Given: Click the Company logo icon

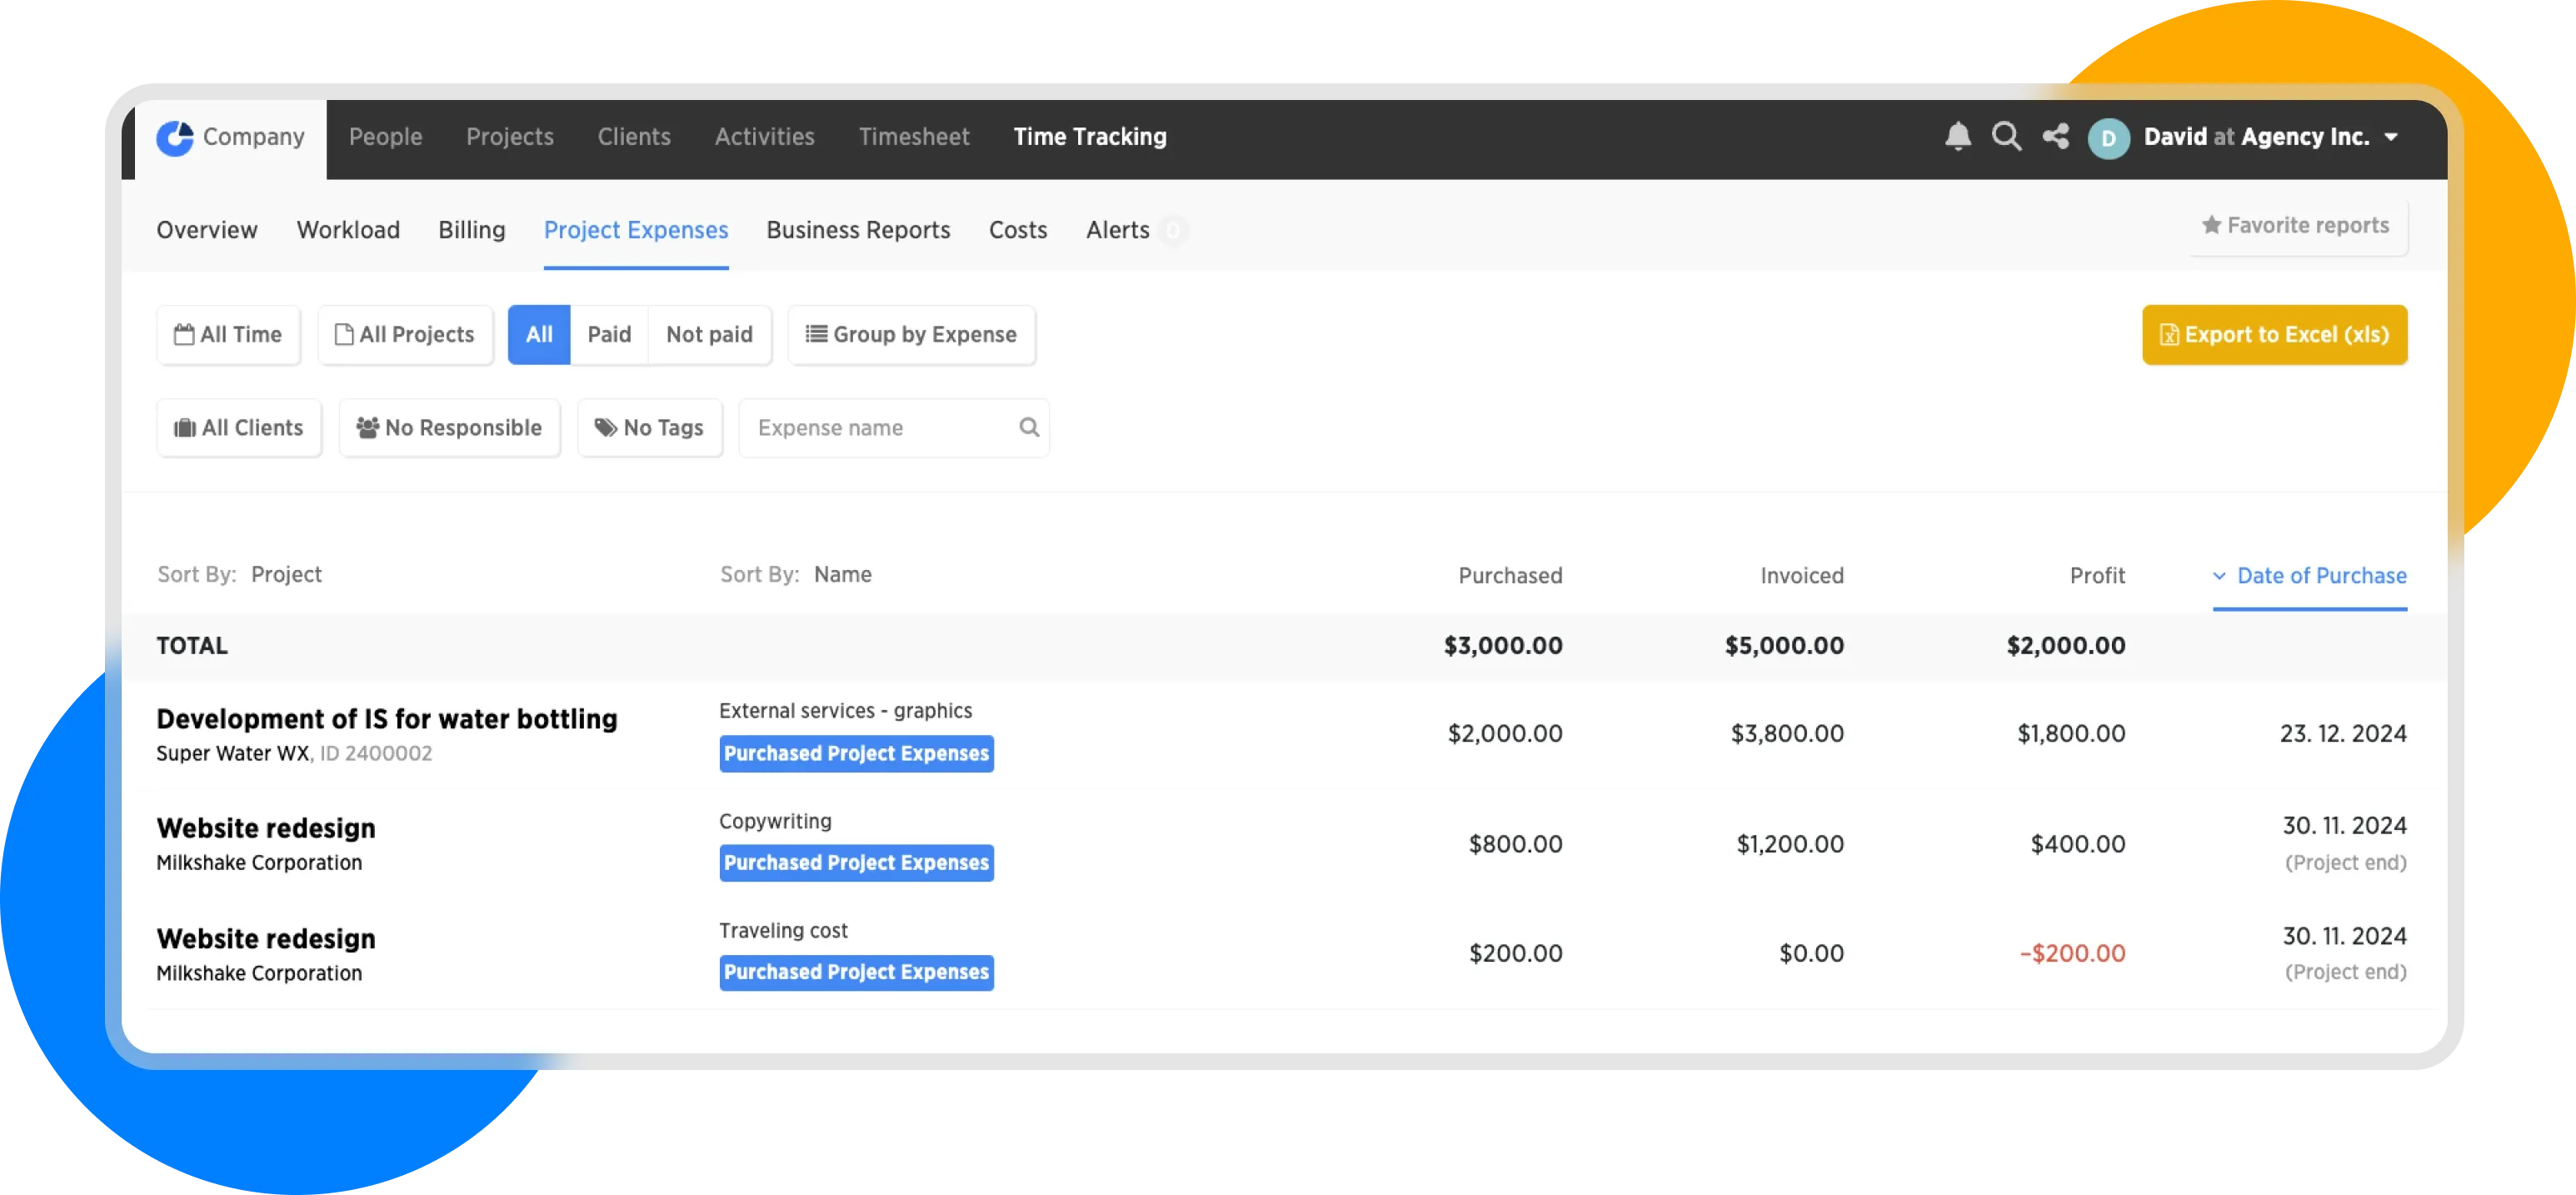Looking at the screenshot, I should pos(175,137).
